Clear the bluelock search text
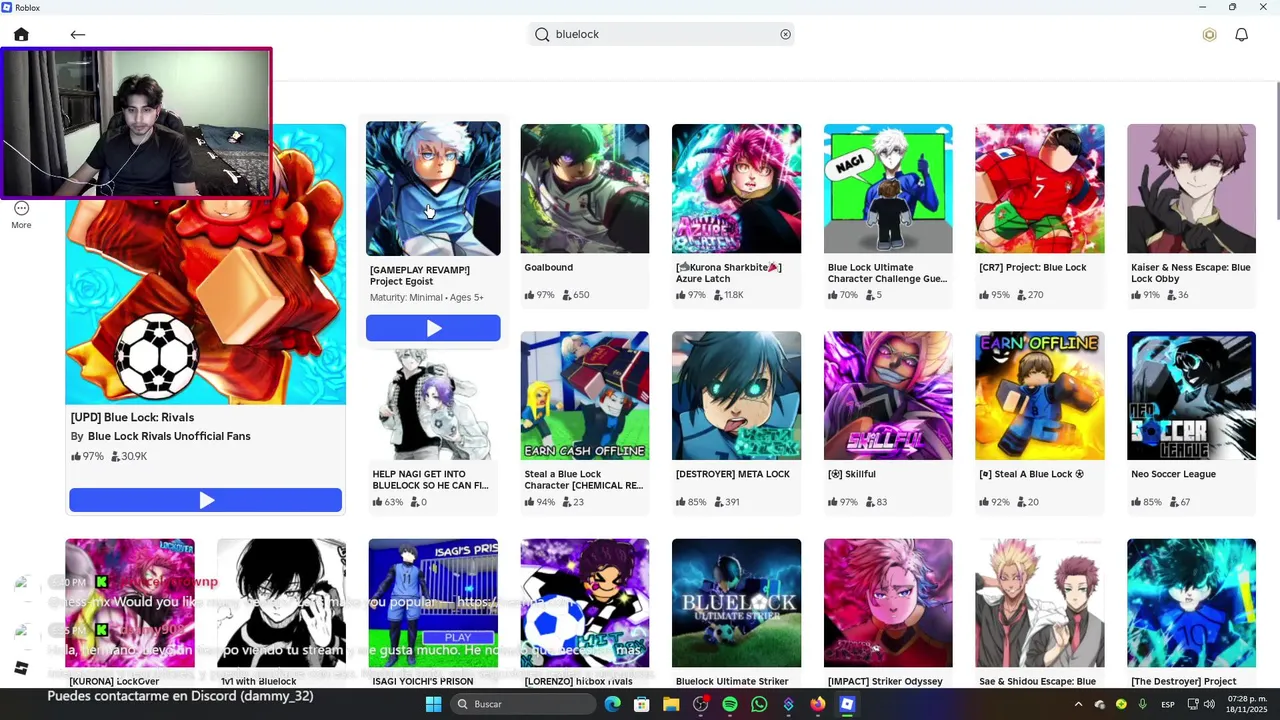The width and height of the screenshot is (1280, 720). click(785, 34)
